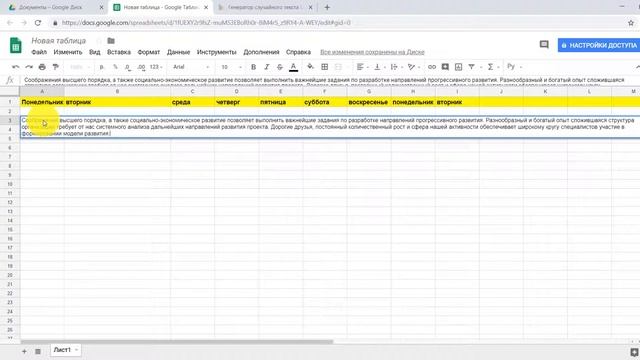
Task: Open the 123 number formats dropdown
Action: (x=156, y=67)
